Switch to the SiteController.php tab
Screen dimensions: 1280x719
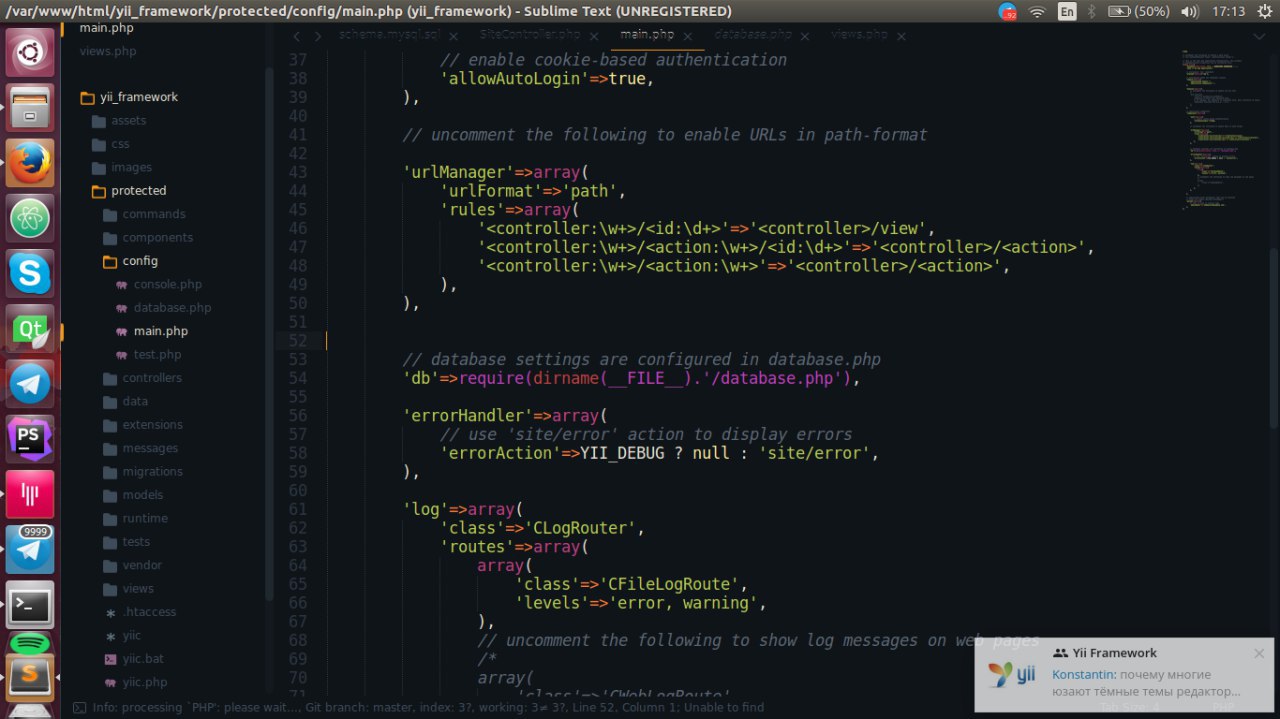(529, 35)
